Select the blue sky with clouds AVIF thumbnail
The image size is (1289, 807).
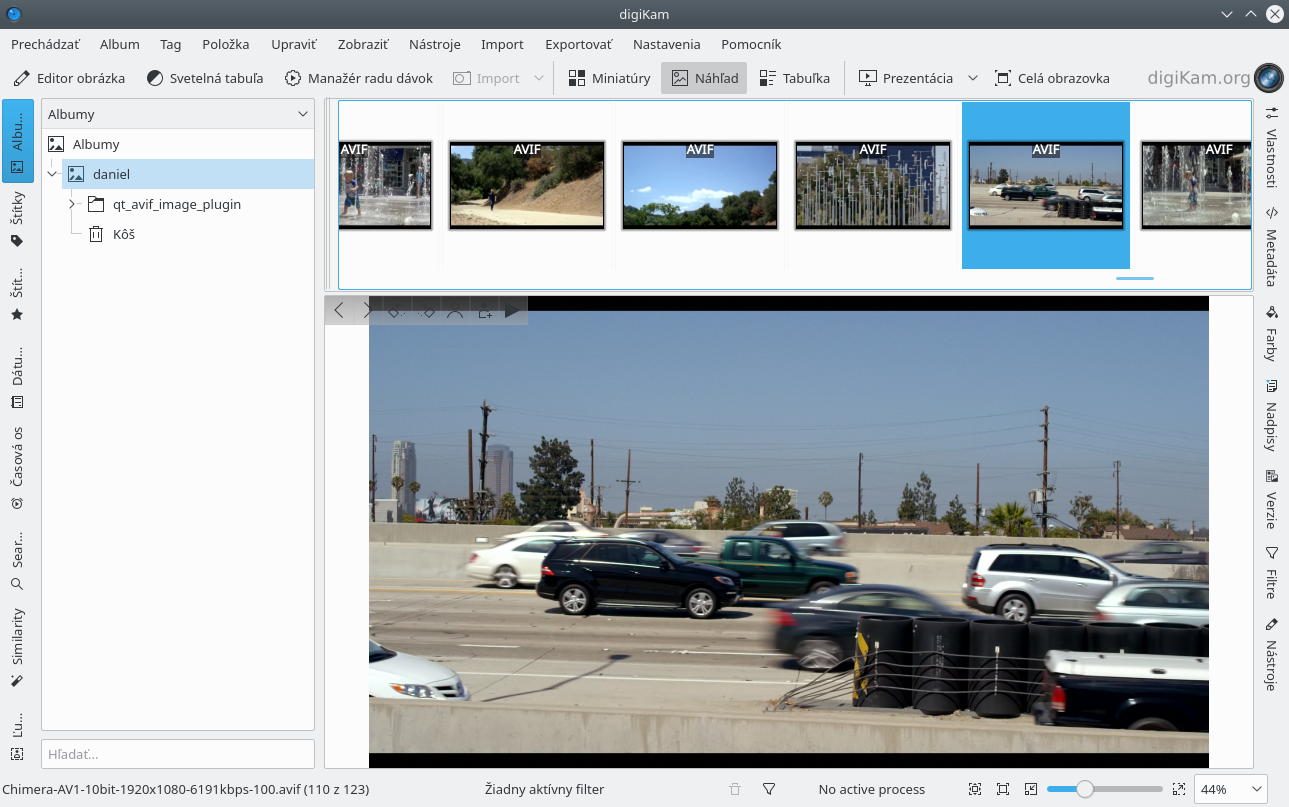(x=700, y=185)
